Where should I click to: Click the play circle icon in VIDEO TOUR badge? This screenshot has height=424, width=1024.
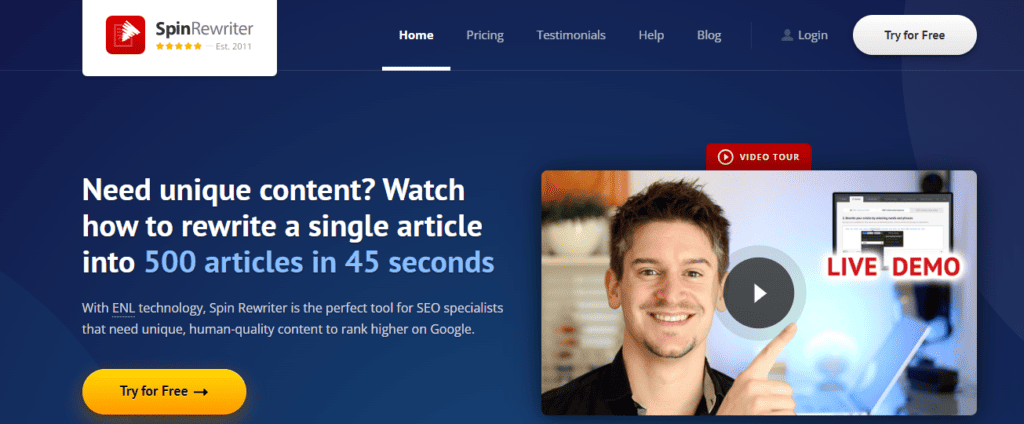pos(725,157)
